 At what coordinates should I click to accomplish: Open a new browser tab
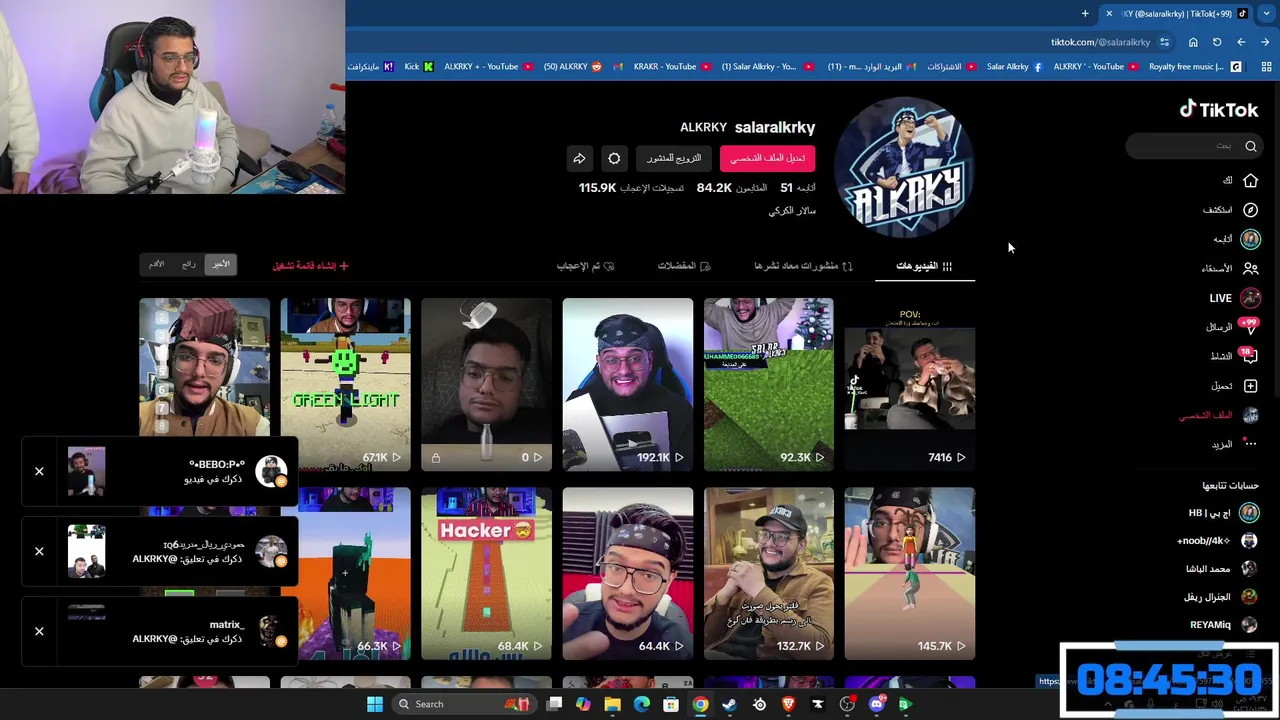coord(1085,14)
